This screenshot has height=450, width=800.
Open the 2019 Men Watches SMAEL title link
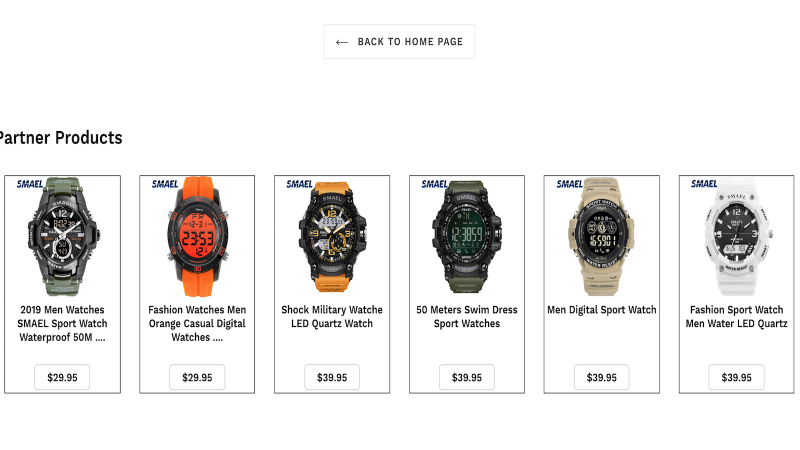tap(62, 323)
